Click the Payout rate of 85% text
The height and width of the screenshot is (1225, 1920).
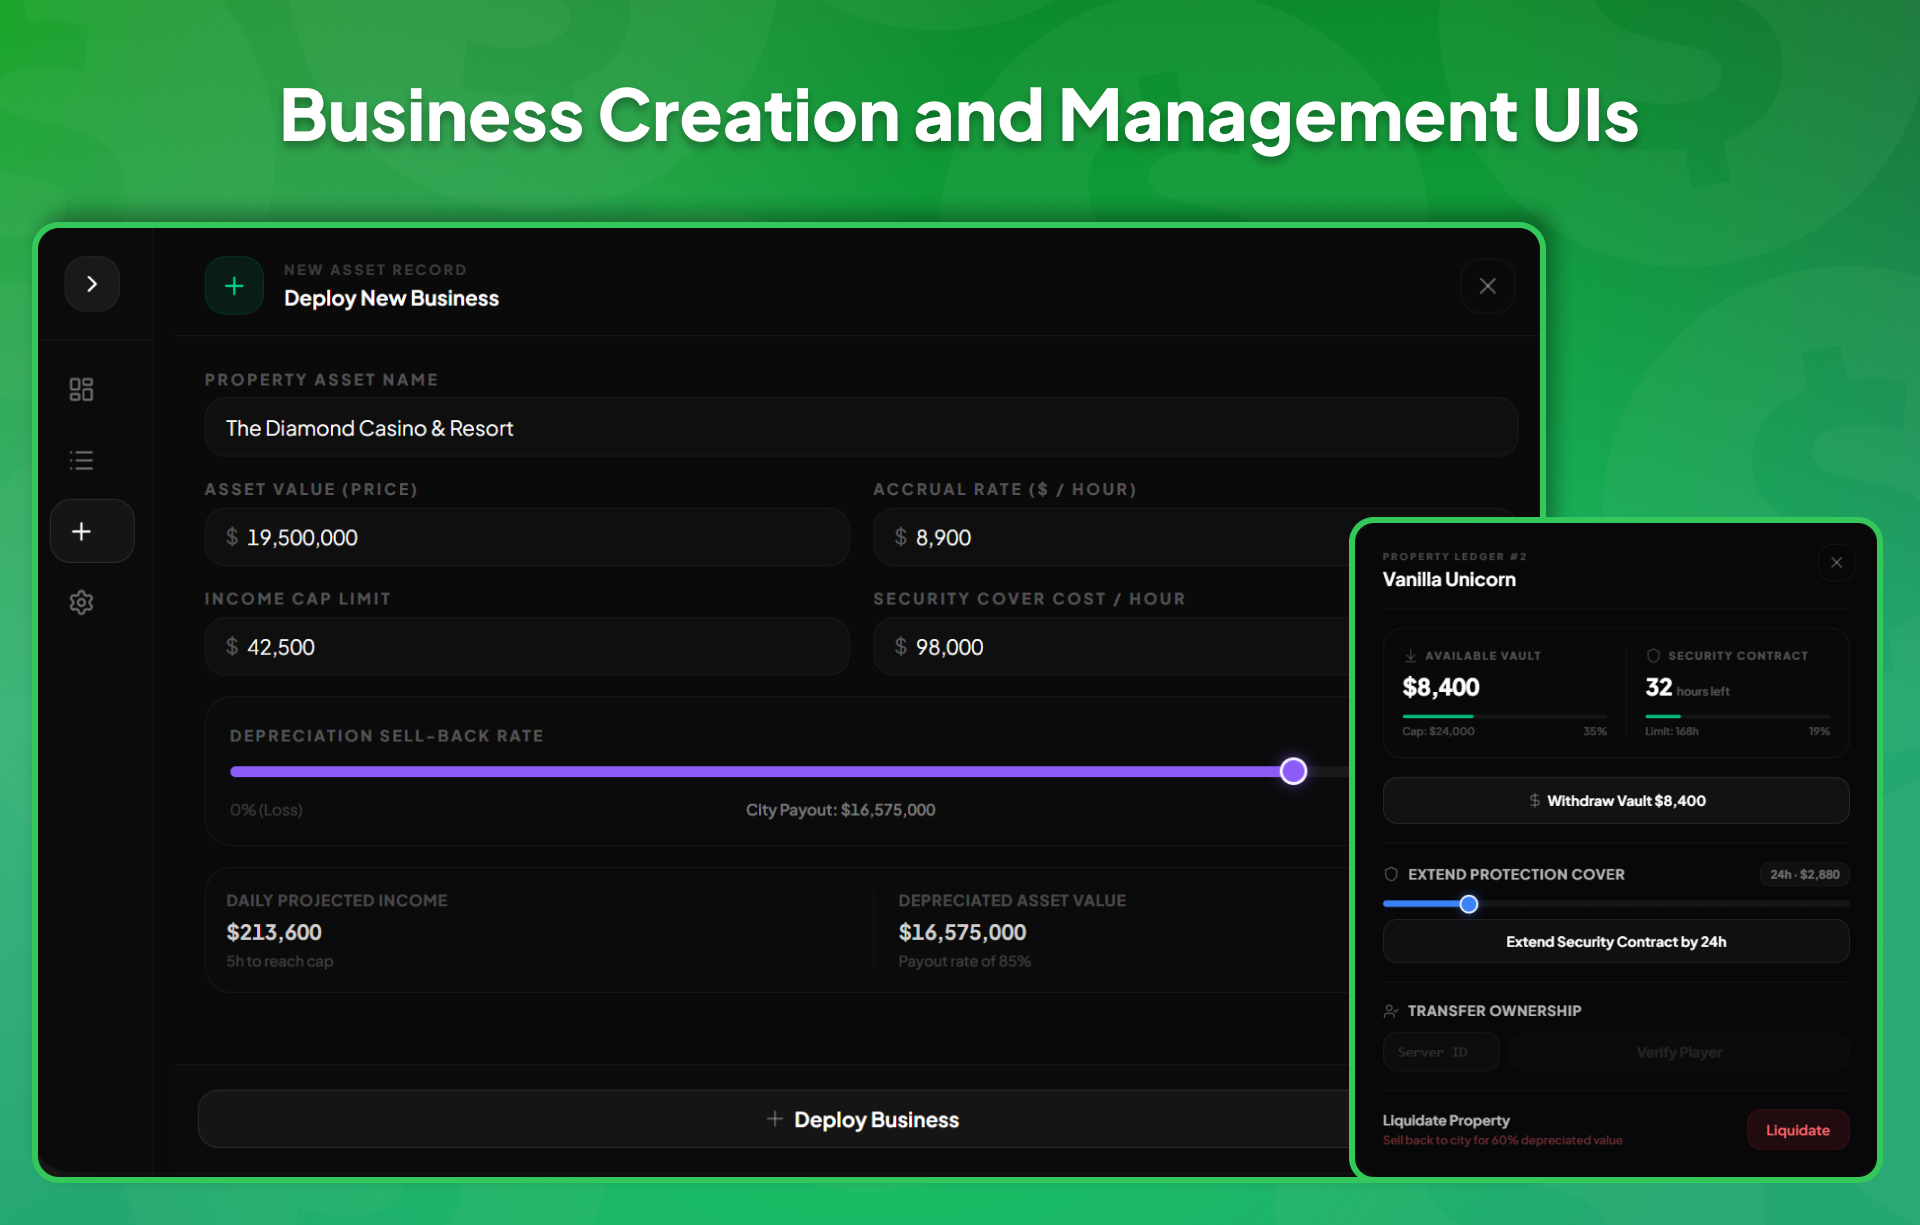(964, 961)
